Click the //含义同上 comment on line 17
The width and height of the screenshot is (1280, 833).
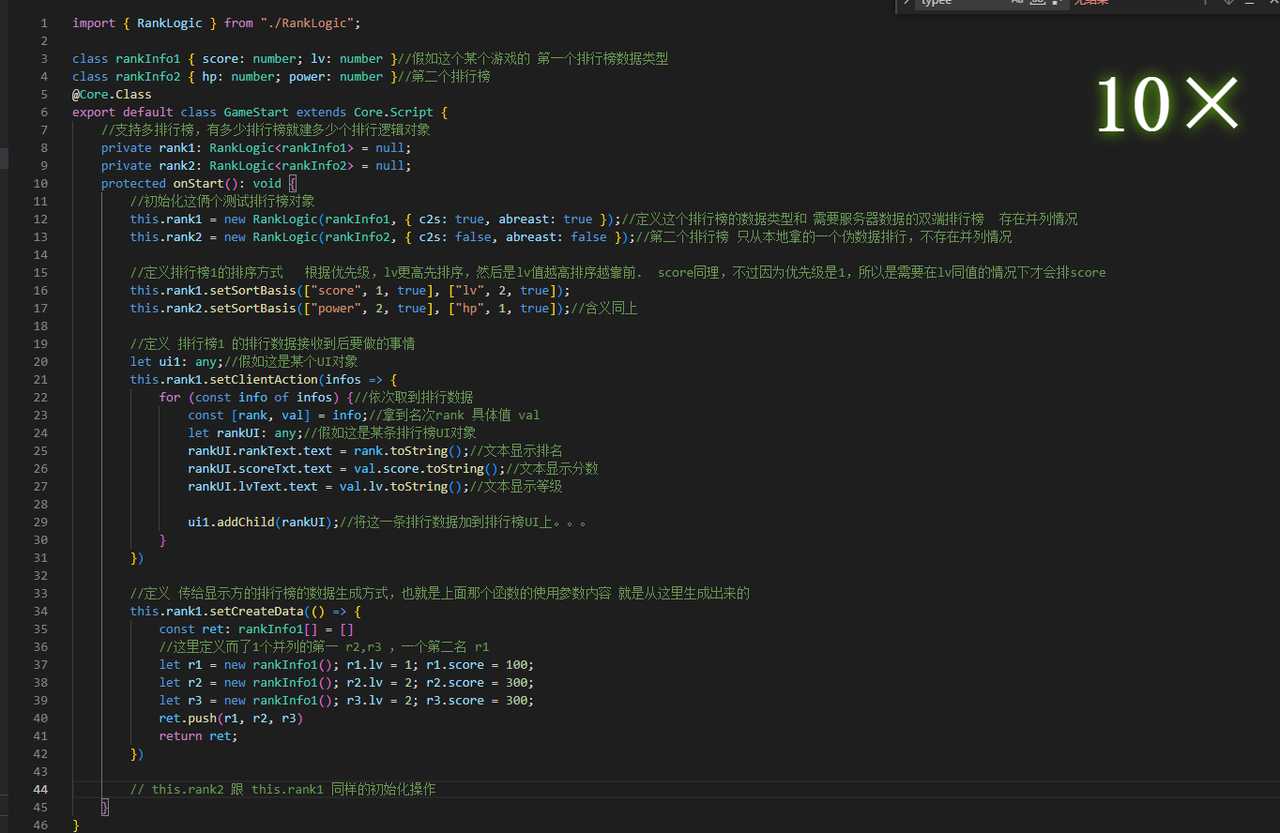[x=604, y=309]
